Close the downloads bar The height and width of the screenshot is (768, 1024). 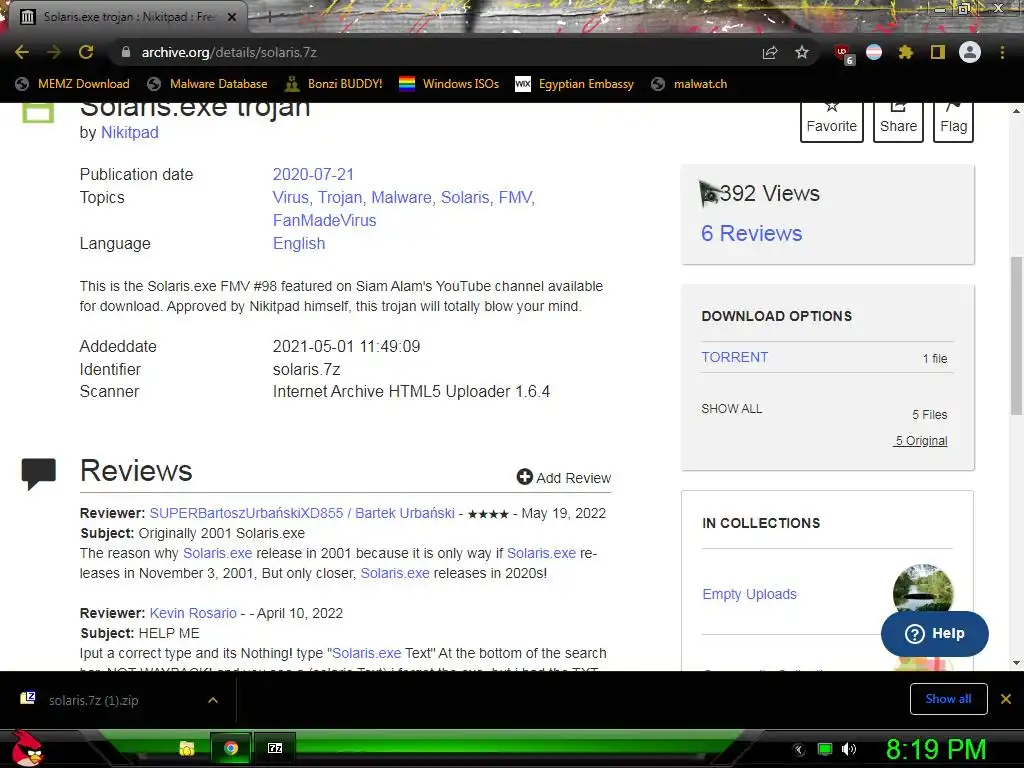pos(1006,699)
